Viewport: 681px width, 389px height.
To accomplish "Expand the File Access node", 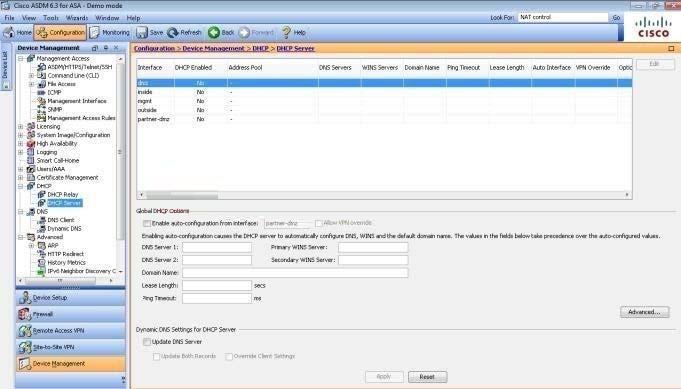I will (31, 84).
